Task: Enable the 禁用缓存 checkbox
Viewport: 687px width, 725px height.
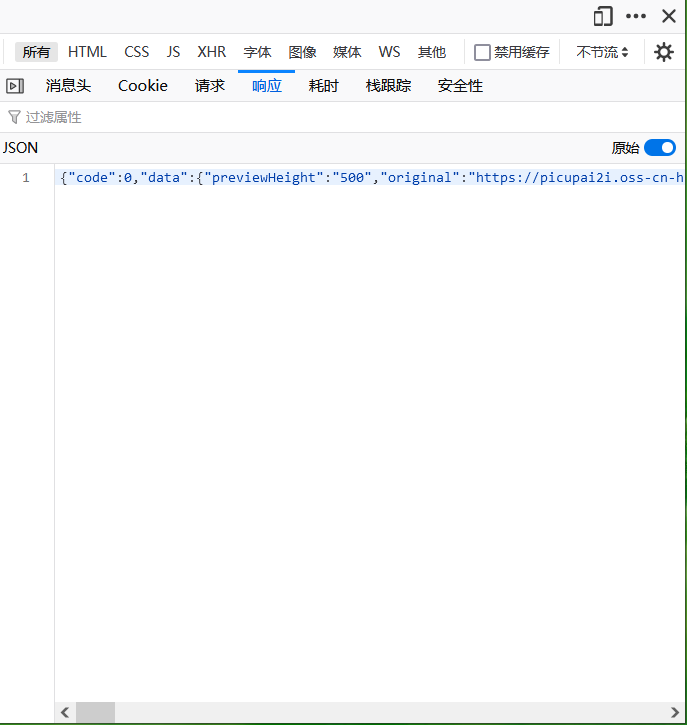Action: coord(482,52)
